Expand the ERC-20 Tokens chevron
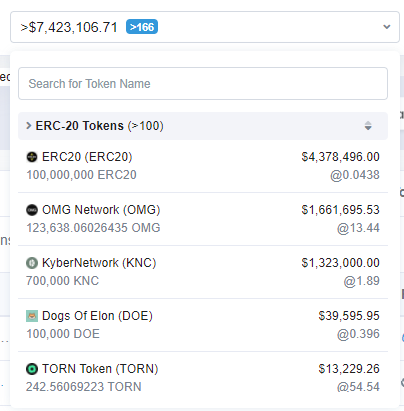 [x=29, y=126]
